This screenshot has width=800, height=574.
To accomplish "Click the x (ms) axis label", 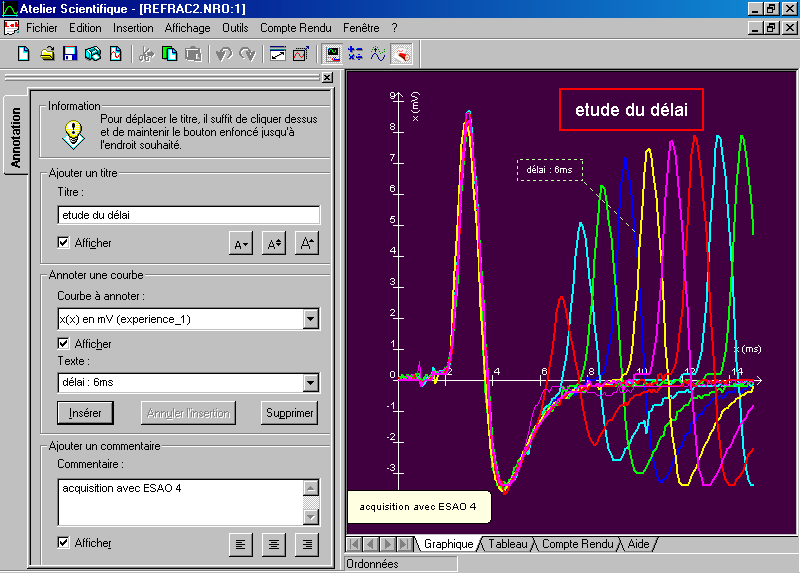I will point(748,349).
